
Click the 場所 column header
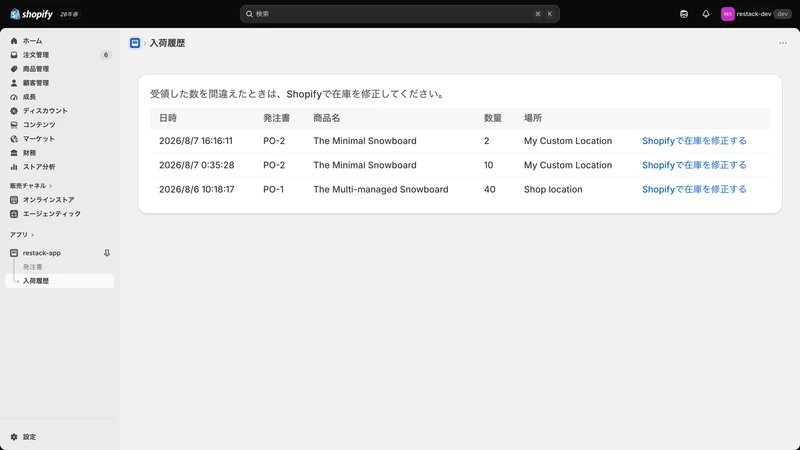click(x=533, y=118)
